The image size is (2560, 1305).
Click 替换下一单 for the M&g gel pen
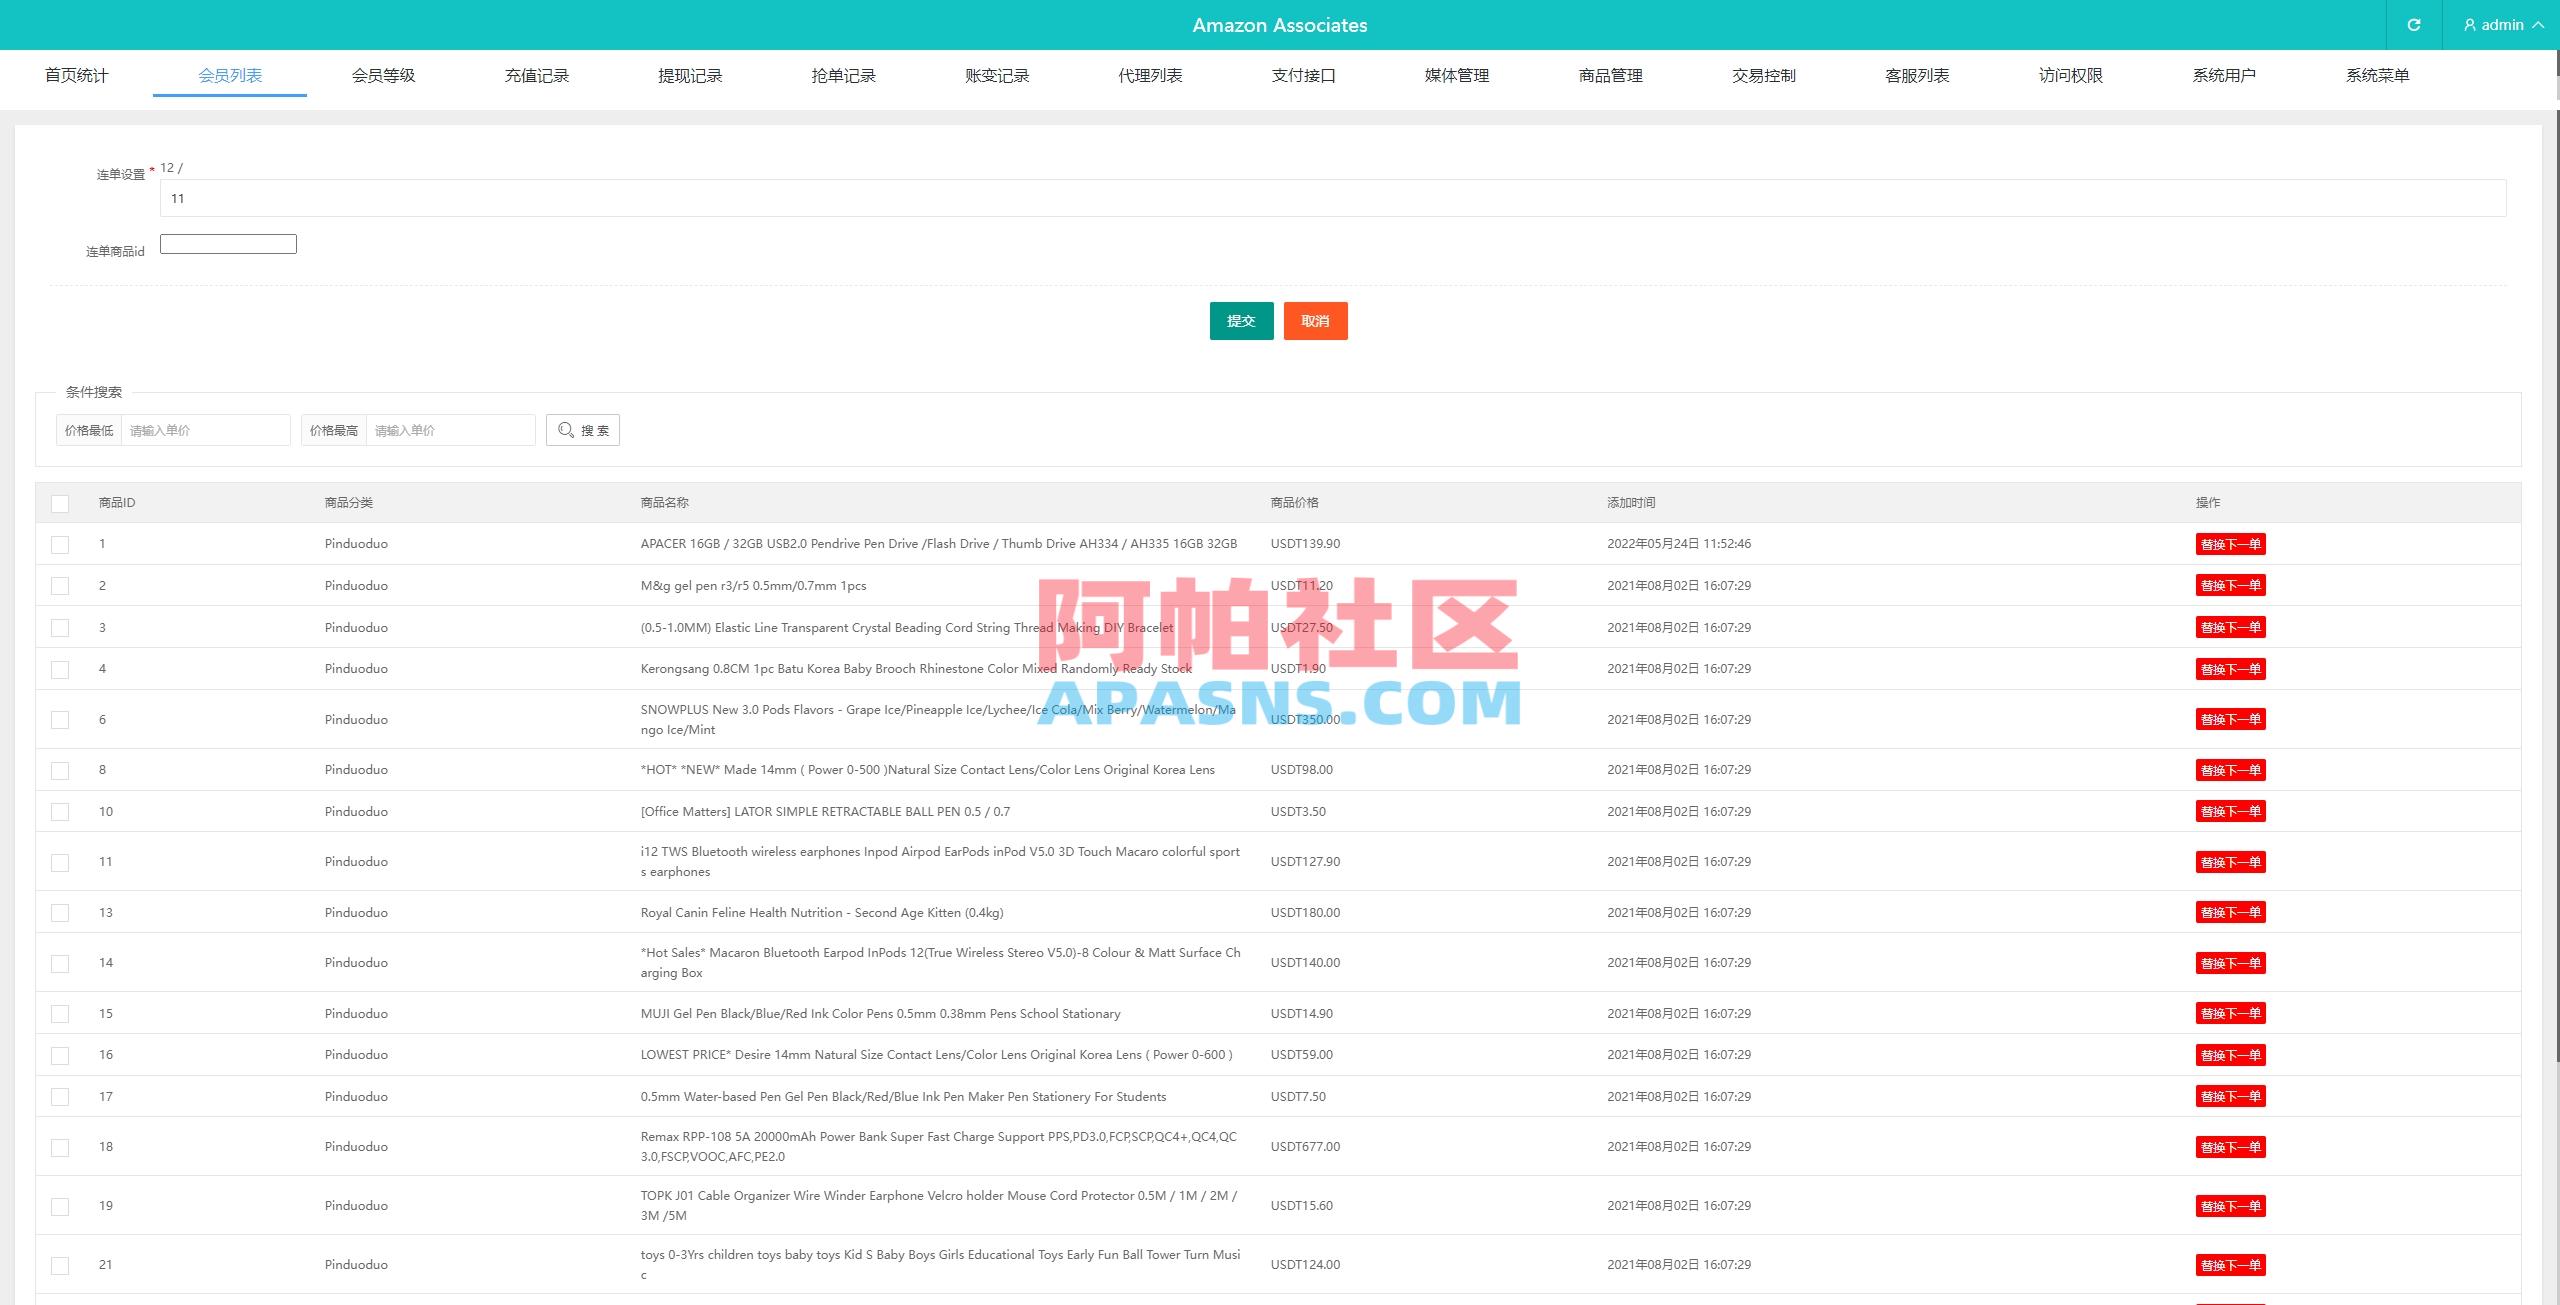tap(2231, 585)
